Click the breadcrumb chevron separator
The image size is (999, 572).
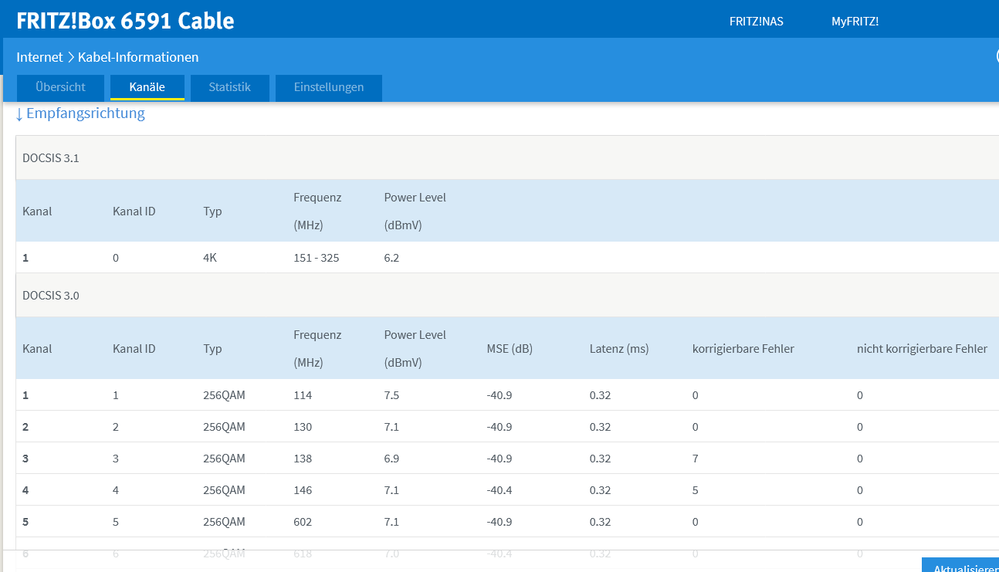71,57
